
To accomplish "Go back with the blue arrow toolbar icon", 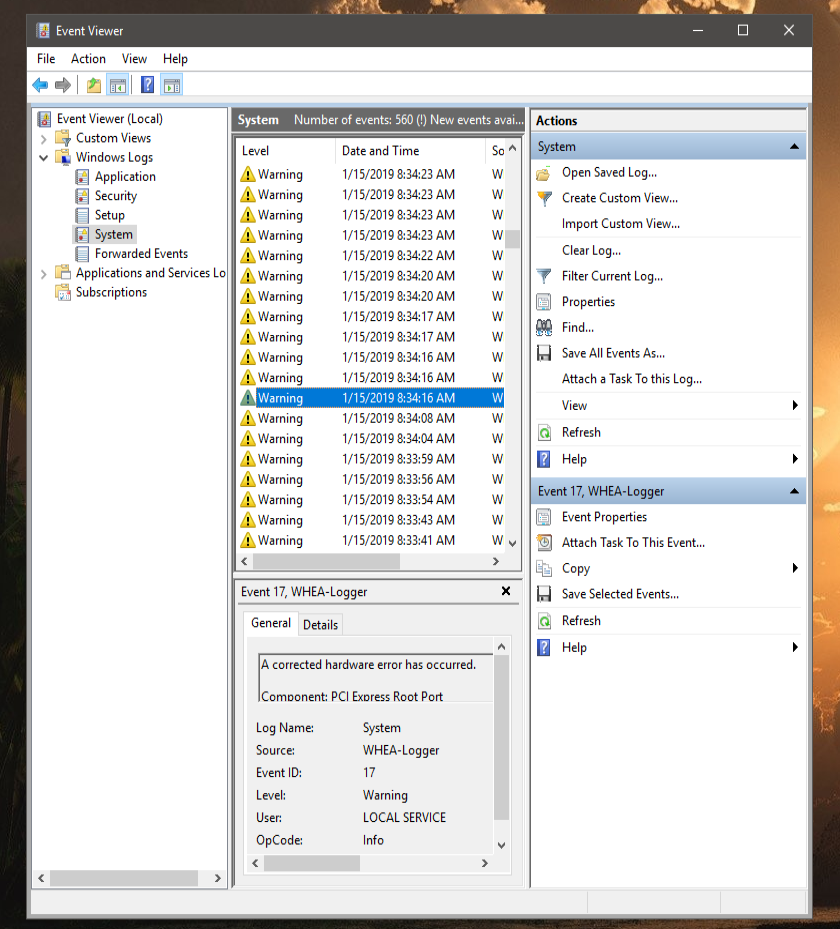I will (40, 85).
